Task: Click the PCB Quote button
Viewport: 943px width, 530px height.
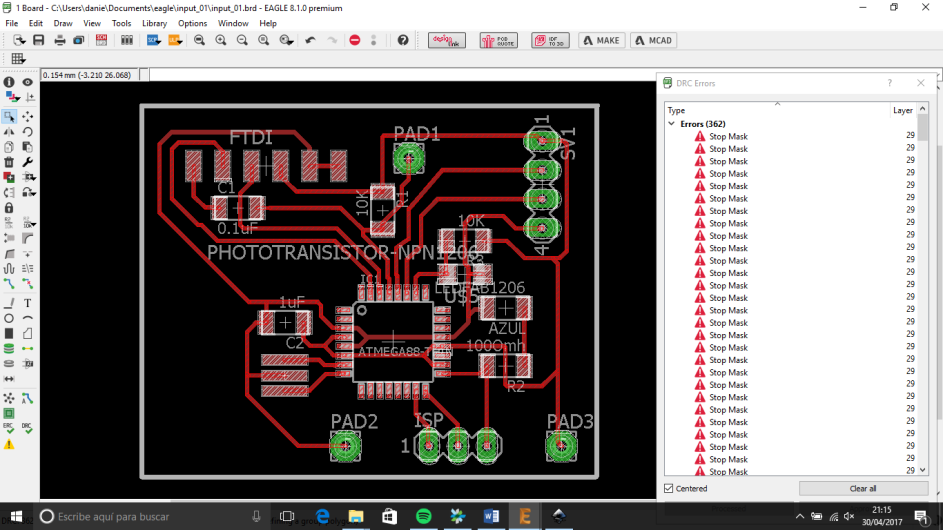Action: pos(499,40)
